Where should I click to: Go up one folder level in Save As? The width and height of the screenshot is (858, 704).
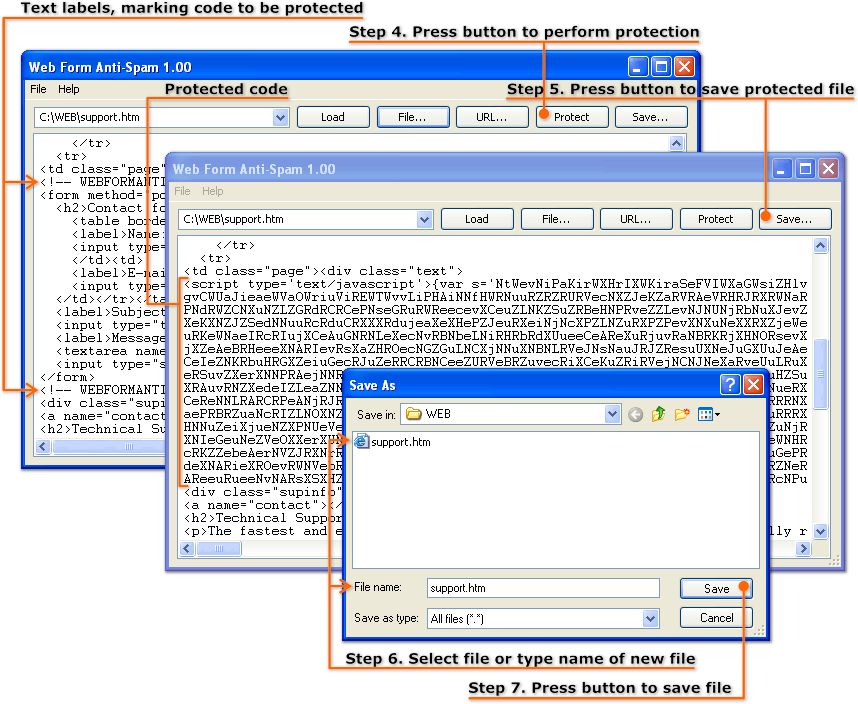click(x=658, y=415)
